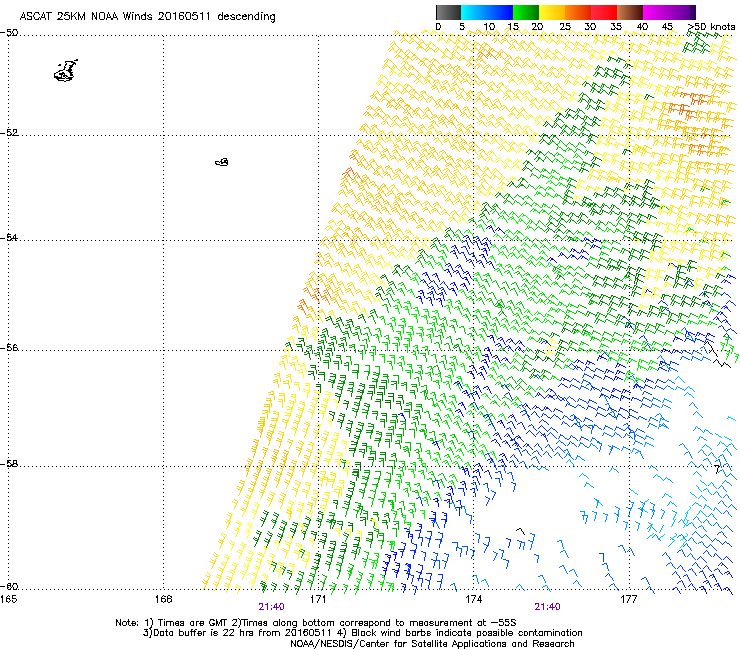Click the green 15-20 knots legend swatch
740x650 pixels.
click(x=526, y=12)
